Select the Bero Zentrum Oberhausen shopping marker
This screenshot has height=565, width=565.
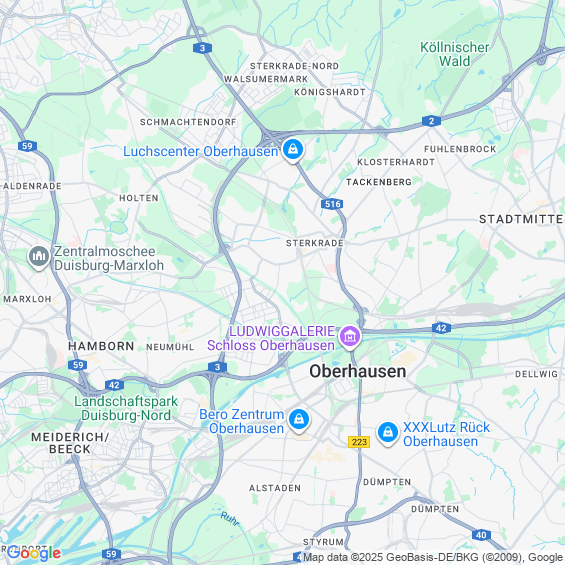tap(299, 420)
